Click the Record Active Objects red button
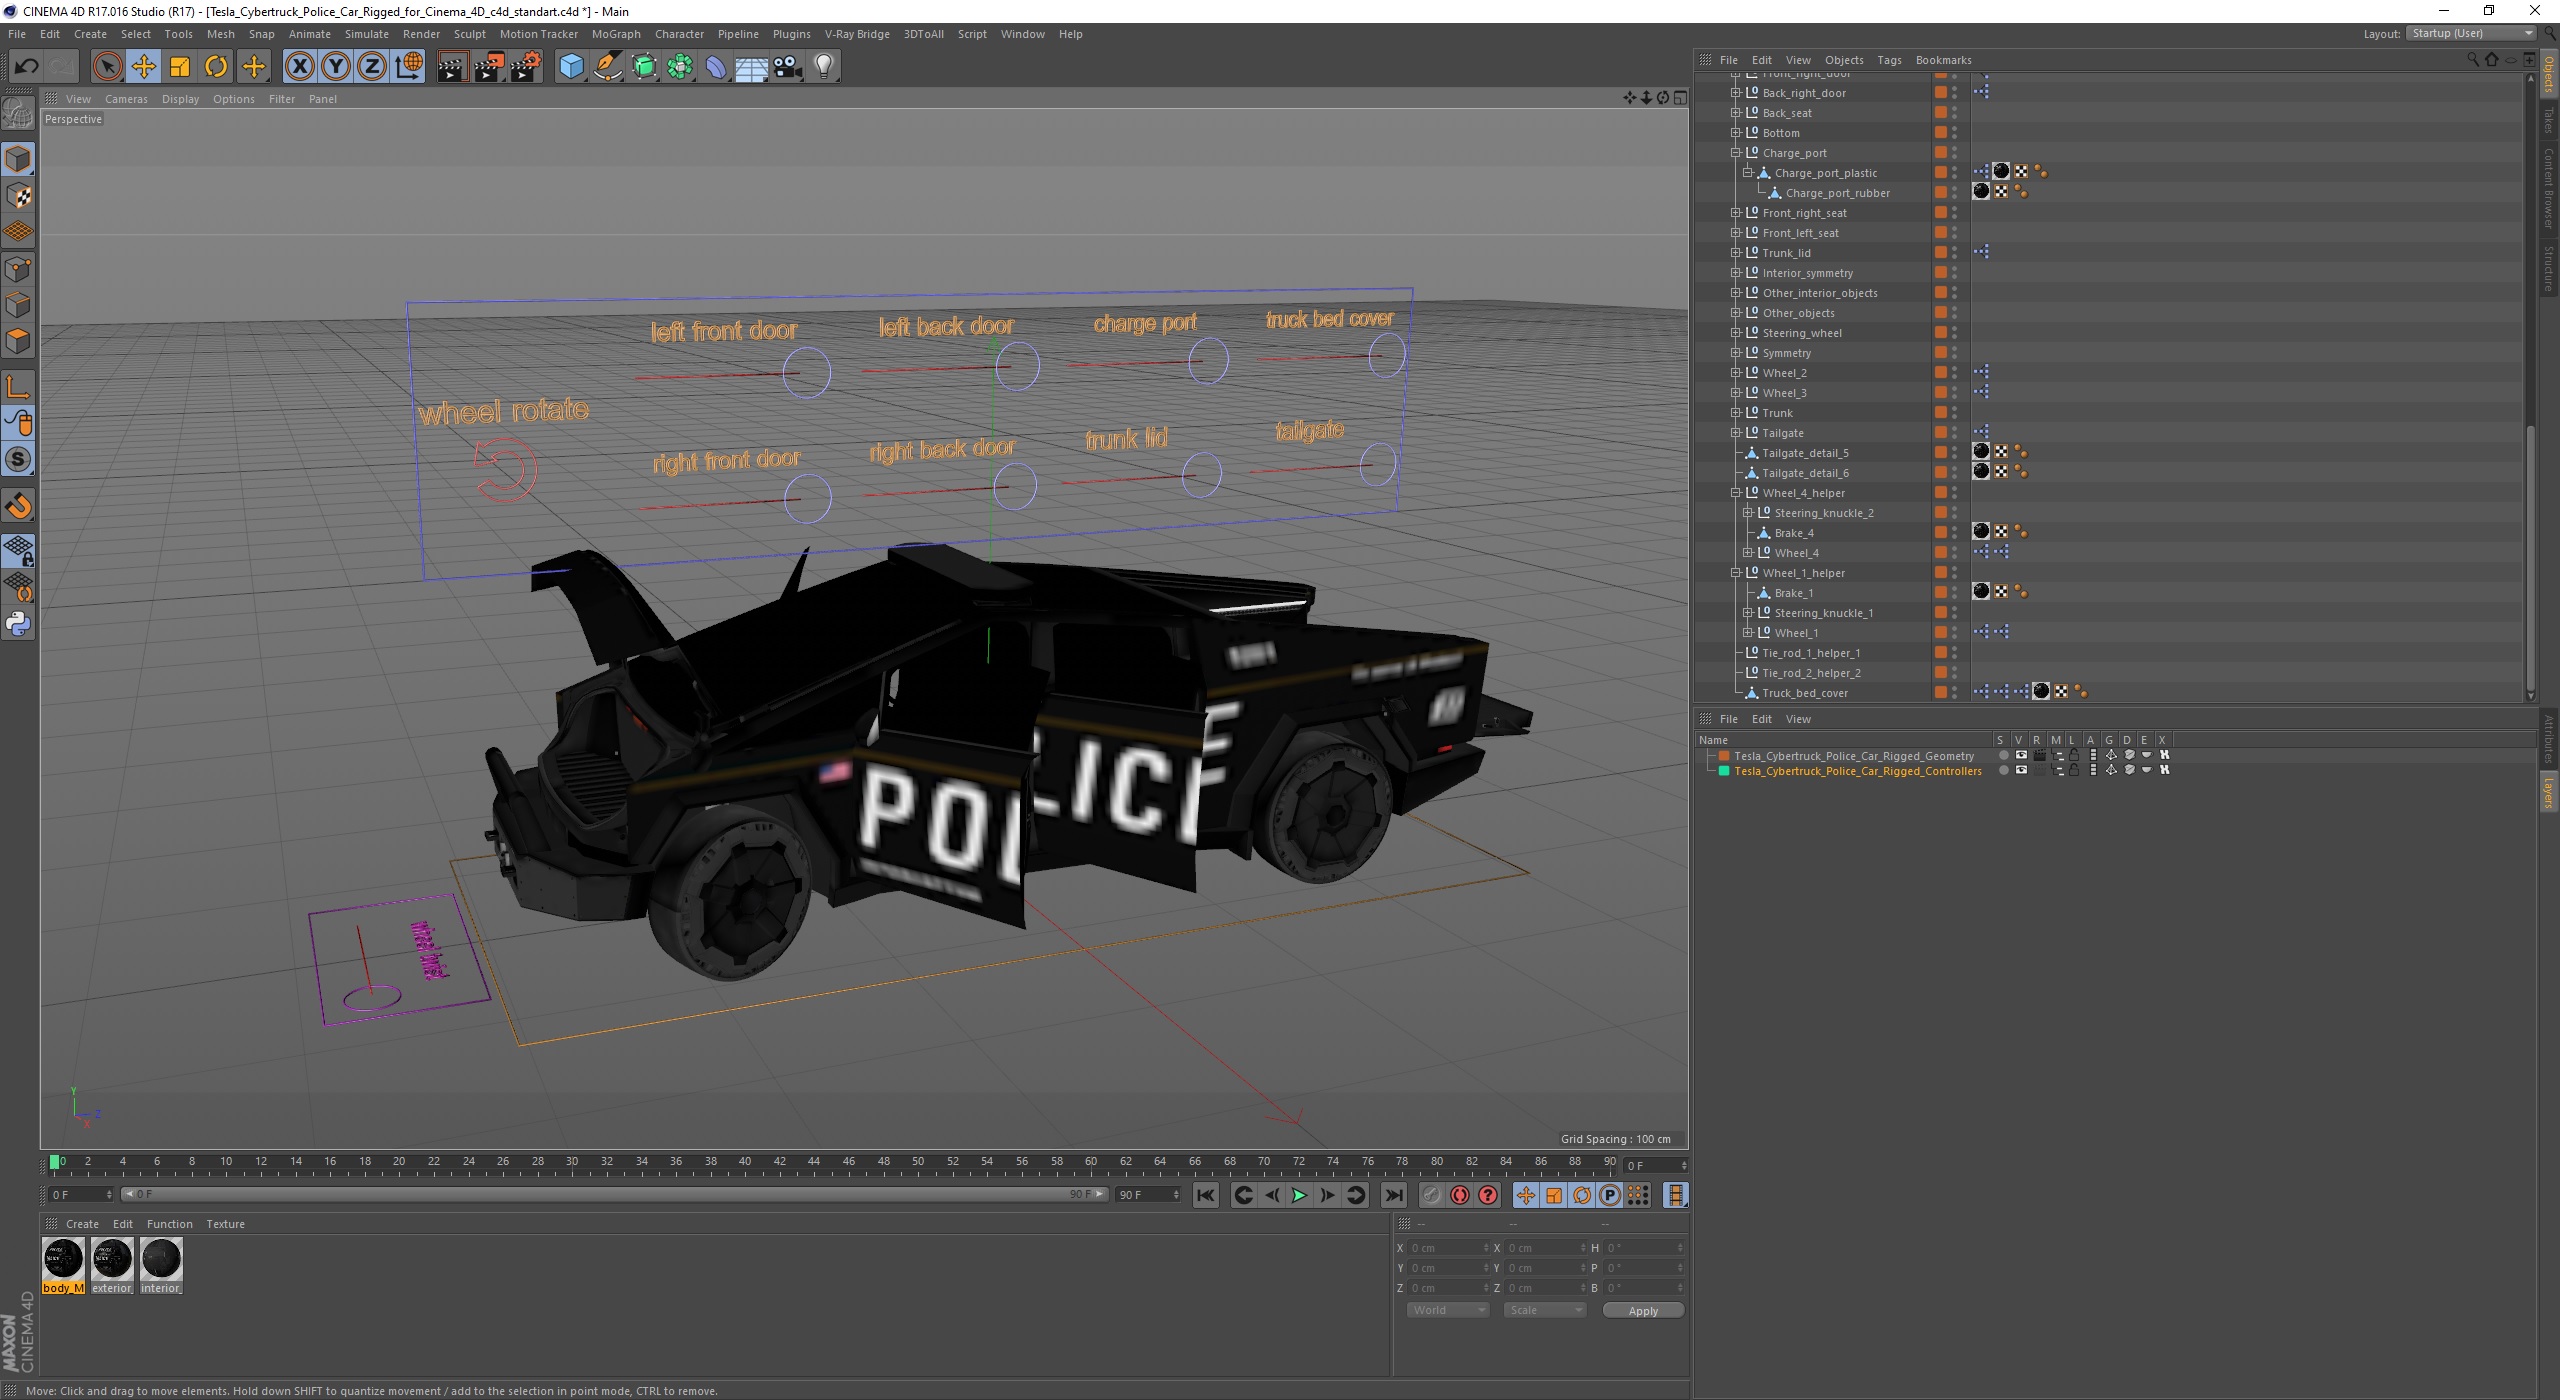Screen dimensions: 2560x1400 [x=1460, y=1195]
